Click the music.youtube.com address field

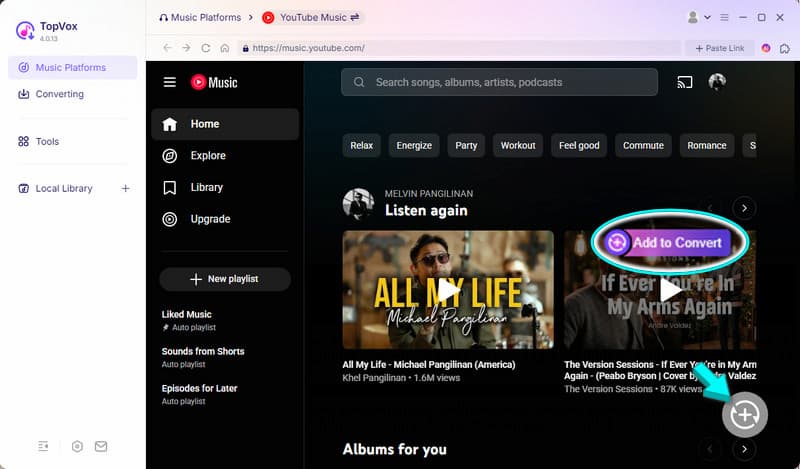pos(459,48)
